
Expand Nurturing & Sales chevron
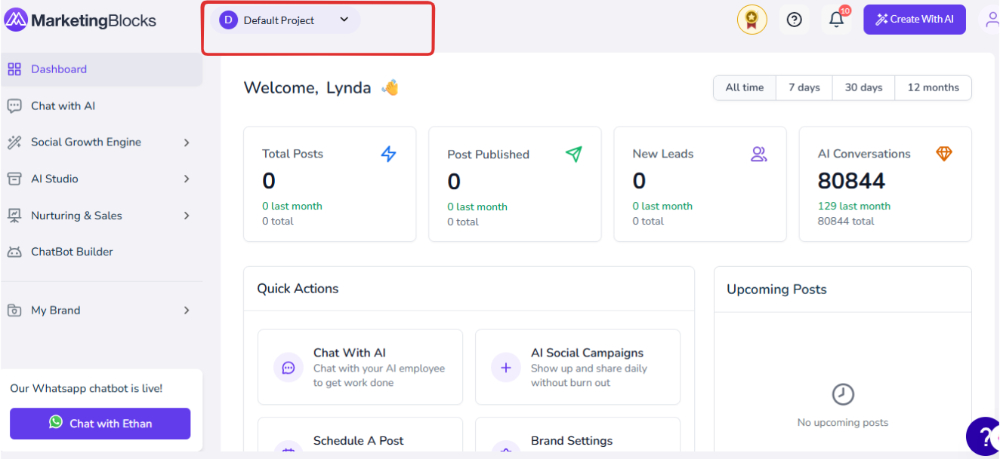(187, 216)
